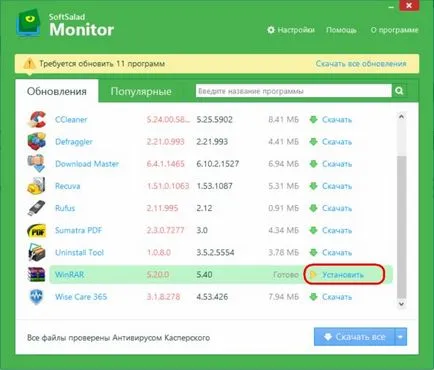Click the Скачать все button
Image resolution: width=434 pixels, height=370 pixels.
point(354,337)
